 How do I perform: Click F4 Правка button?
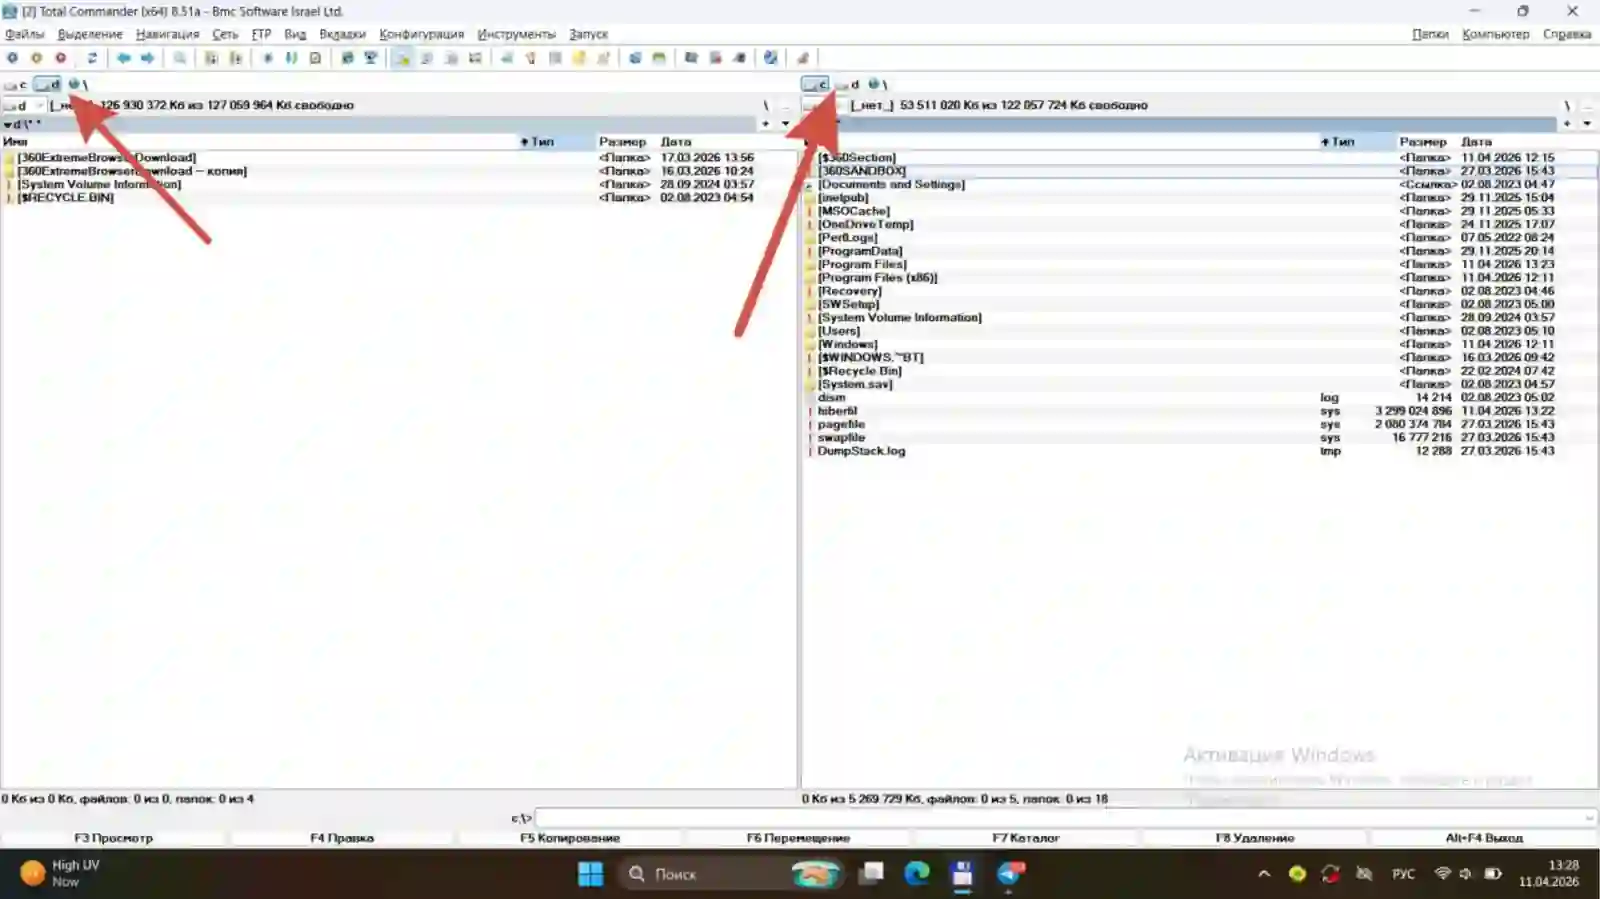342,838
